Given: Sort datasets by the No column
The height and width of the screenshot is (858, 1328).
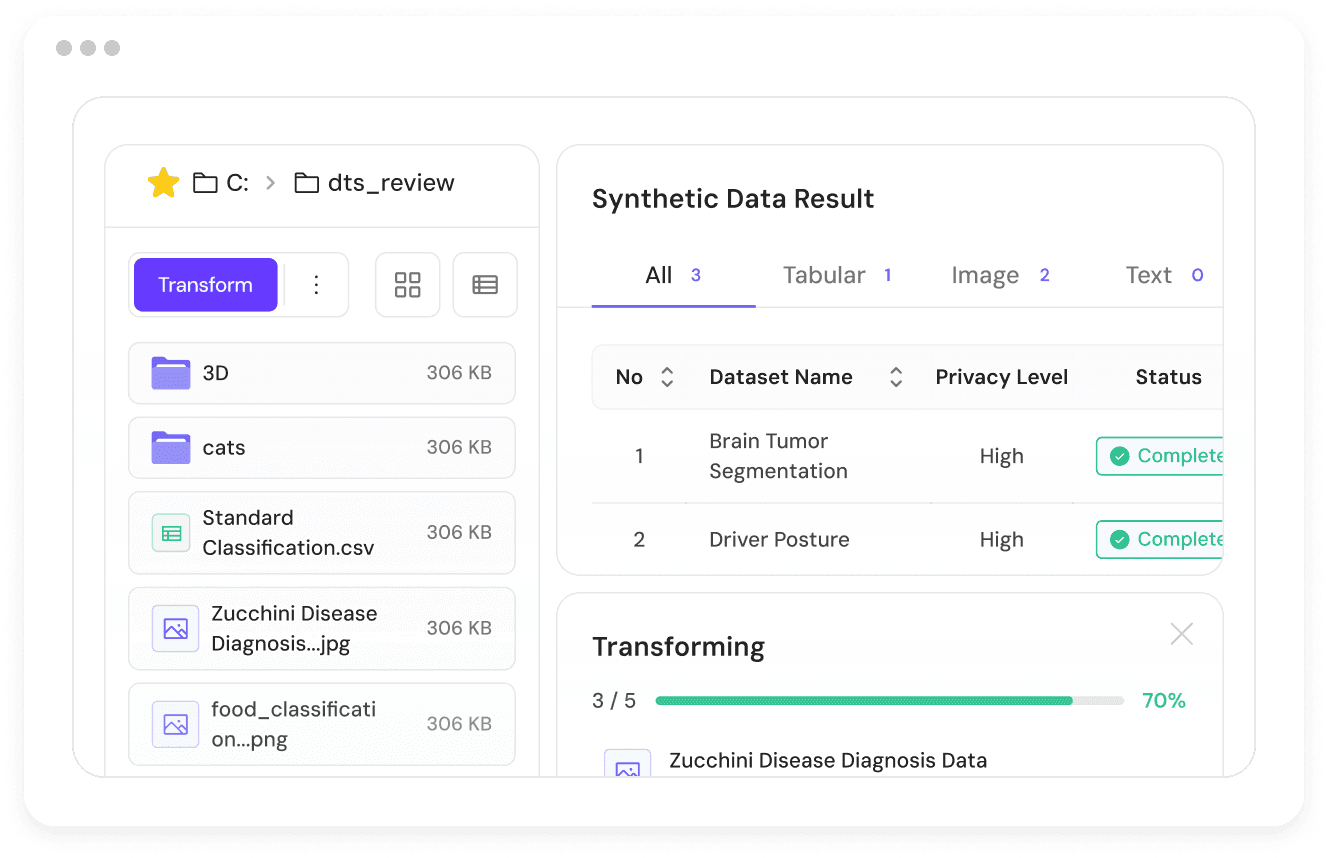Looking at the screenshot, I should [666, 377].
